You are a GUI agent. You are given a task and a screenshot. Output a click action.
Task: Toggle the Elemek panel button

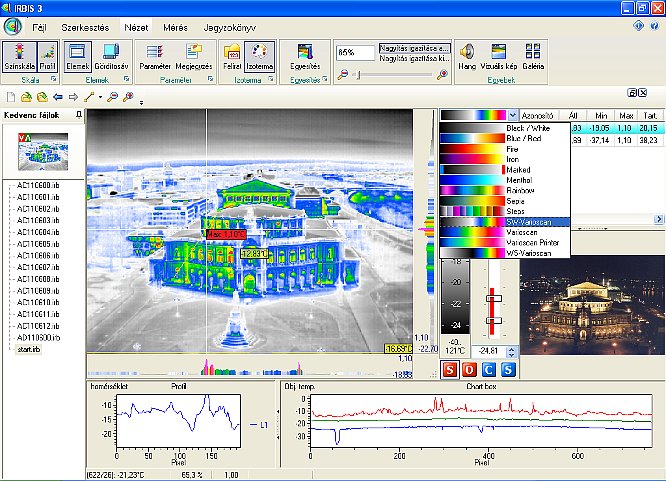click(77, 57)
